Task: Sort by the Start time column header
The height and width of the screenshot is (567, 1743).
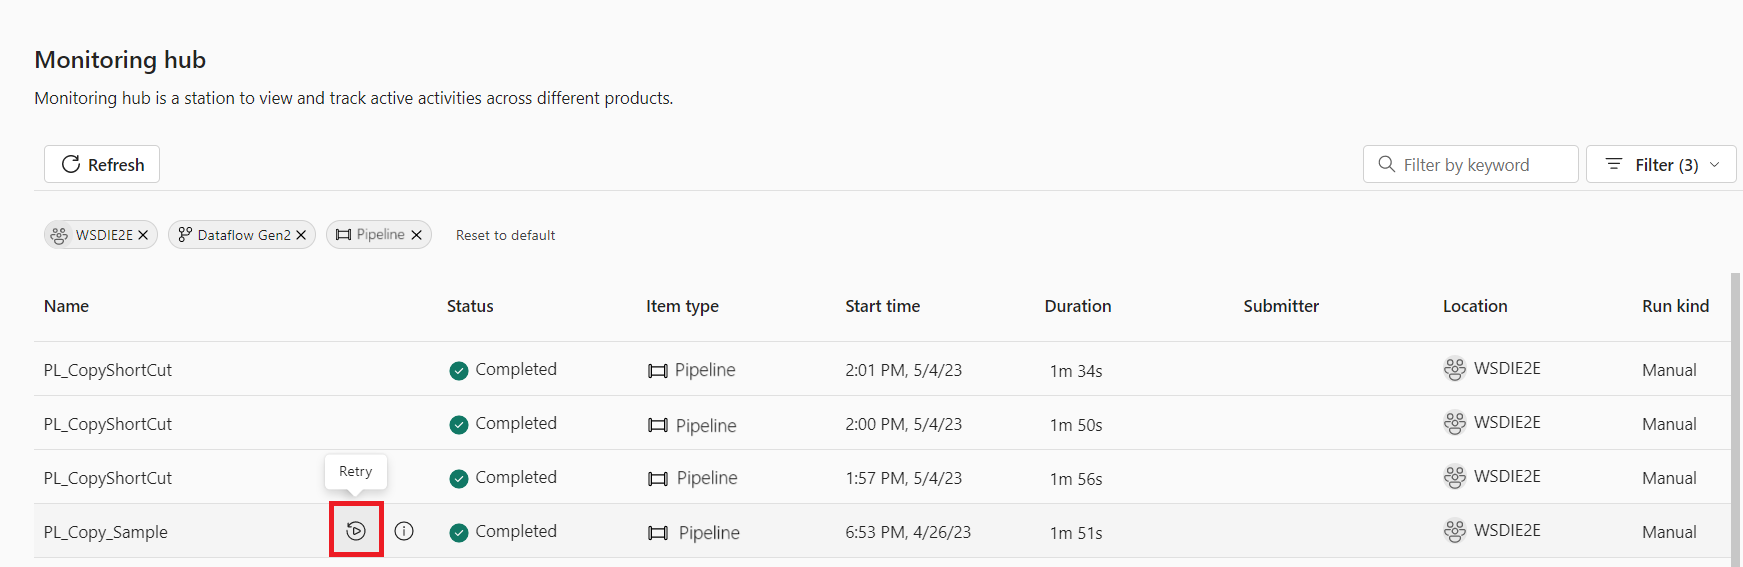Action: [882, 306]
